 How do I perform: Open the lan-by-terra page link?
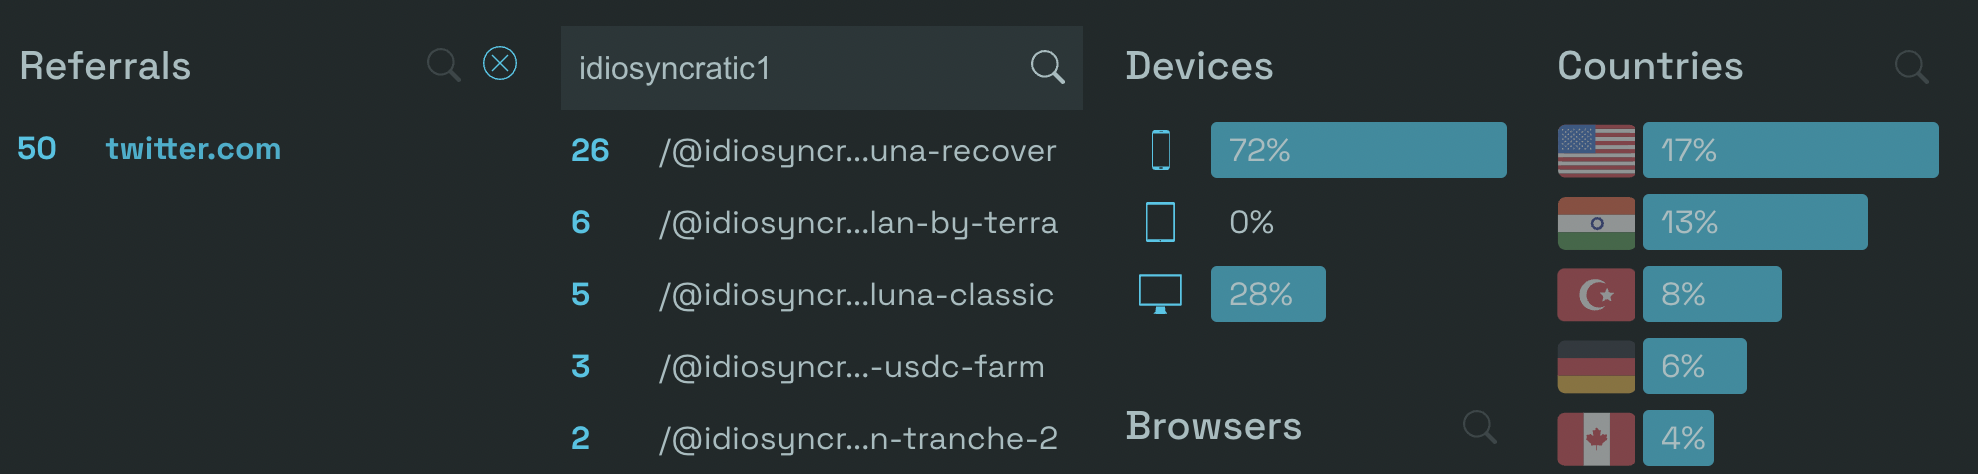tap(858, 223)
